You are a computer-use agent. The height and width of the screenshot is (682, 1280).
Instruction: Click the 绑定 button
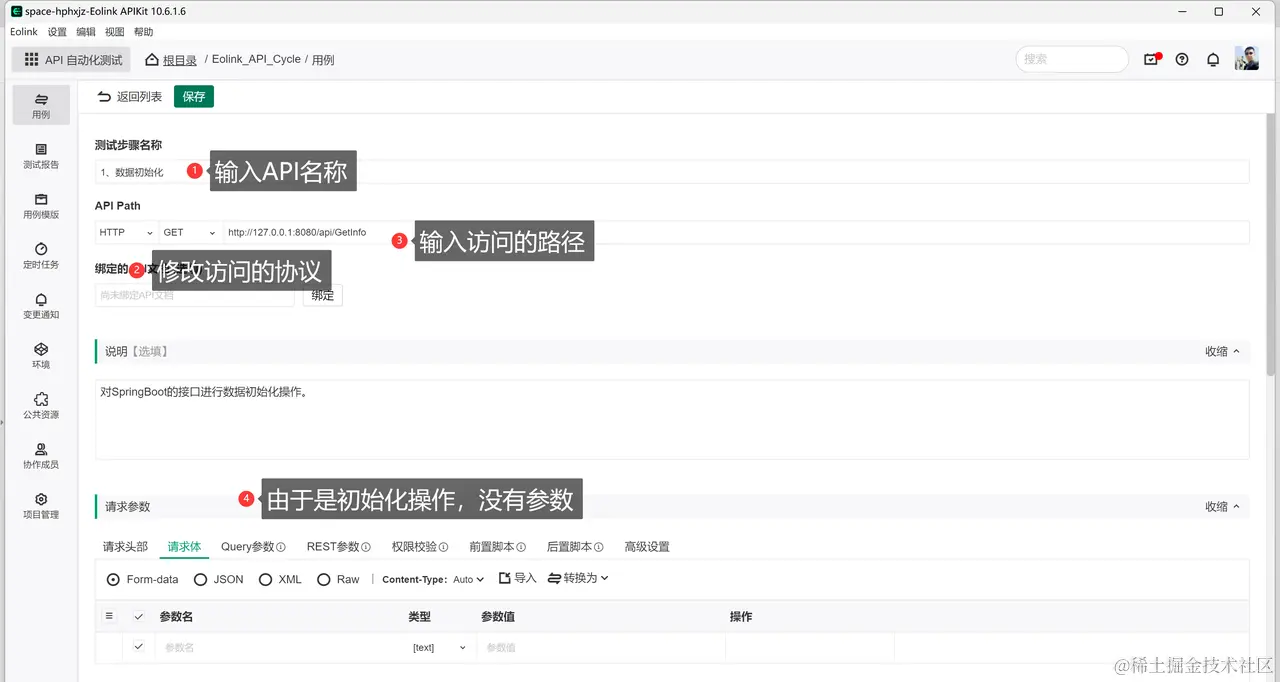point(323,295)
